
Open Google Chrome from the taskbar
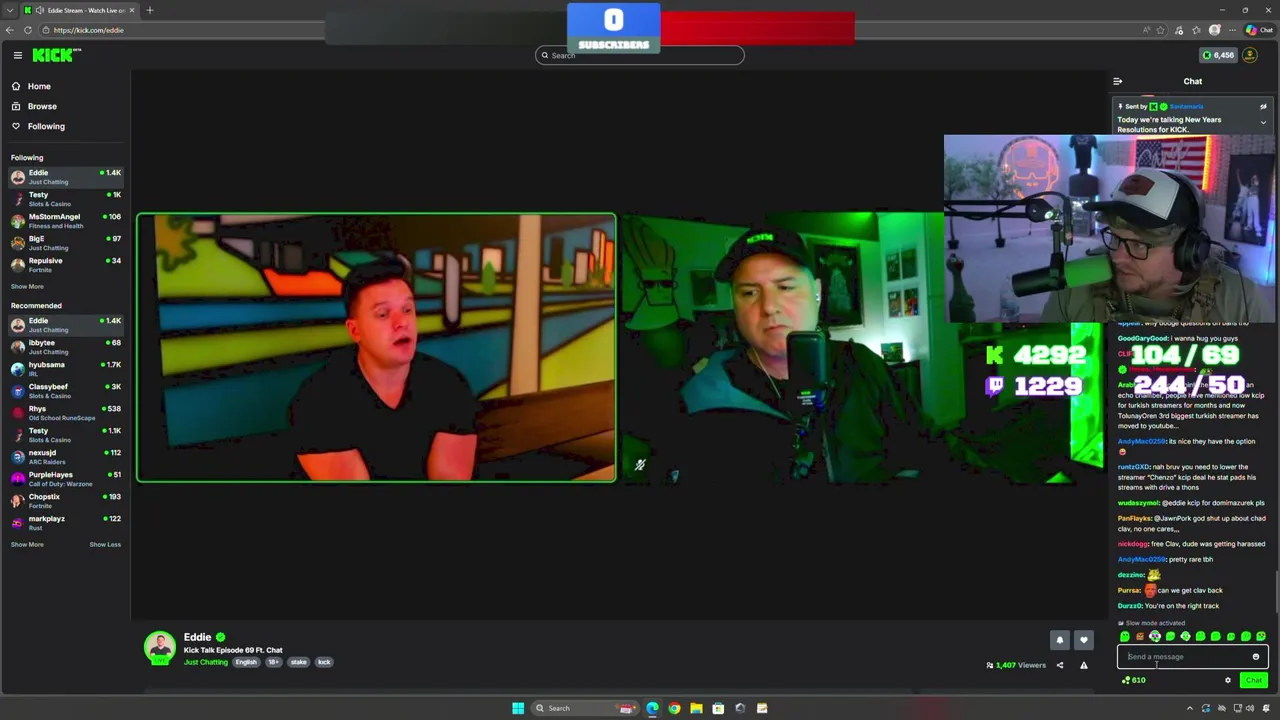tap(674, 708)
